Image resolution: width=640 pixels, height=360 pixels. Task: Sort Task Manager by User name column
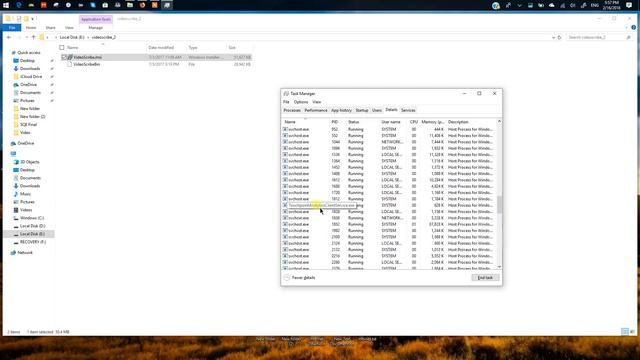click(x=391, y=122)
